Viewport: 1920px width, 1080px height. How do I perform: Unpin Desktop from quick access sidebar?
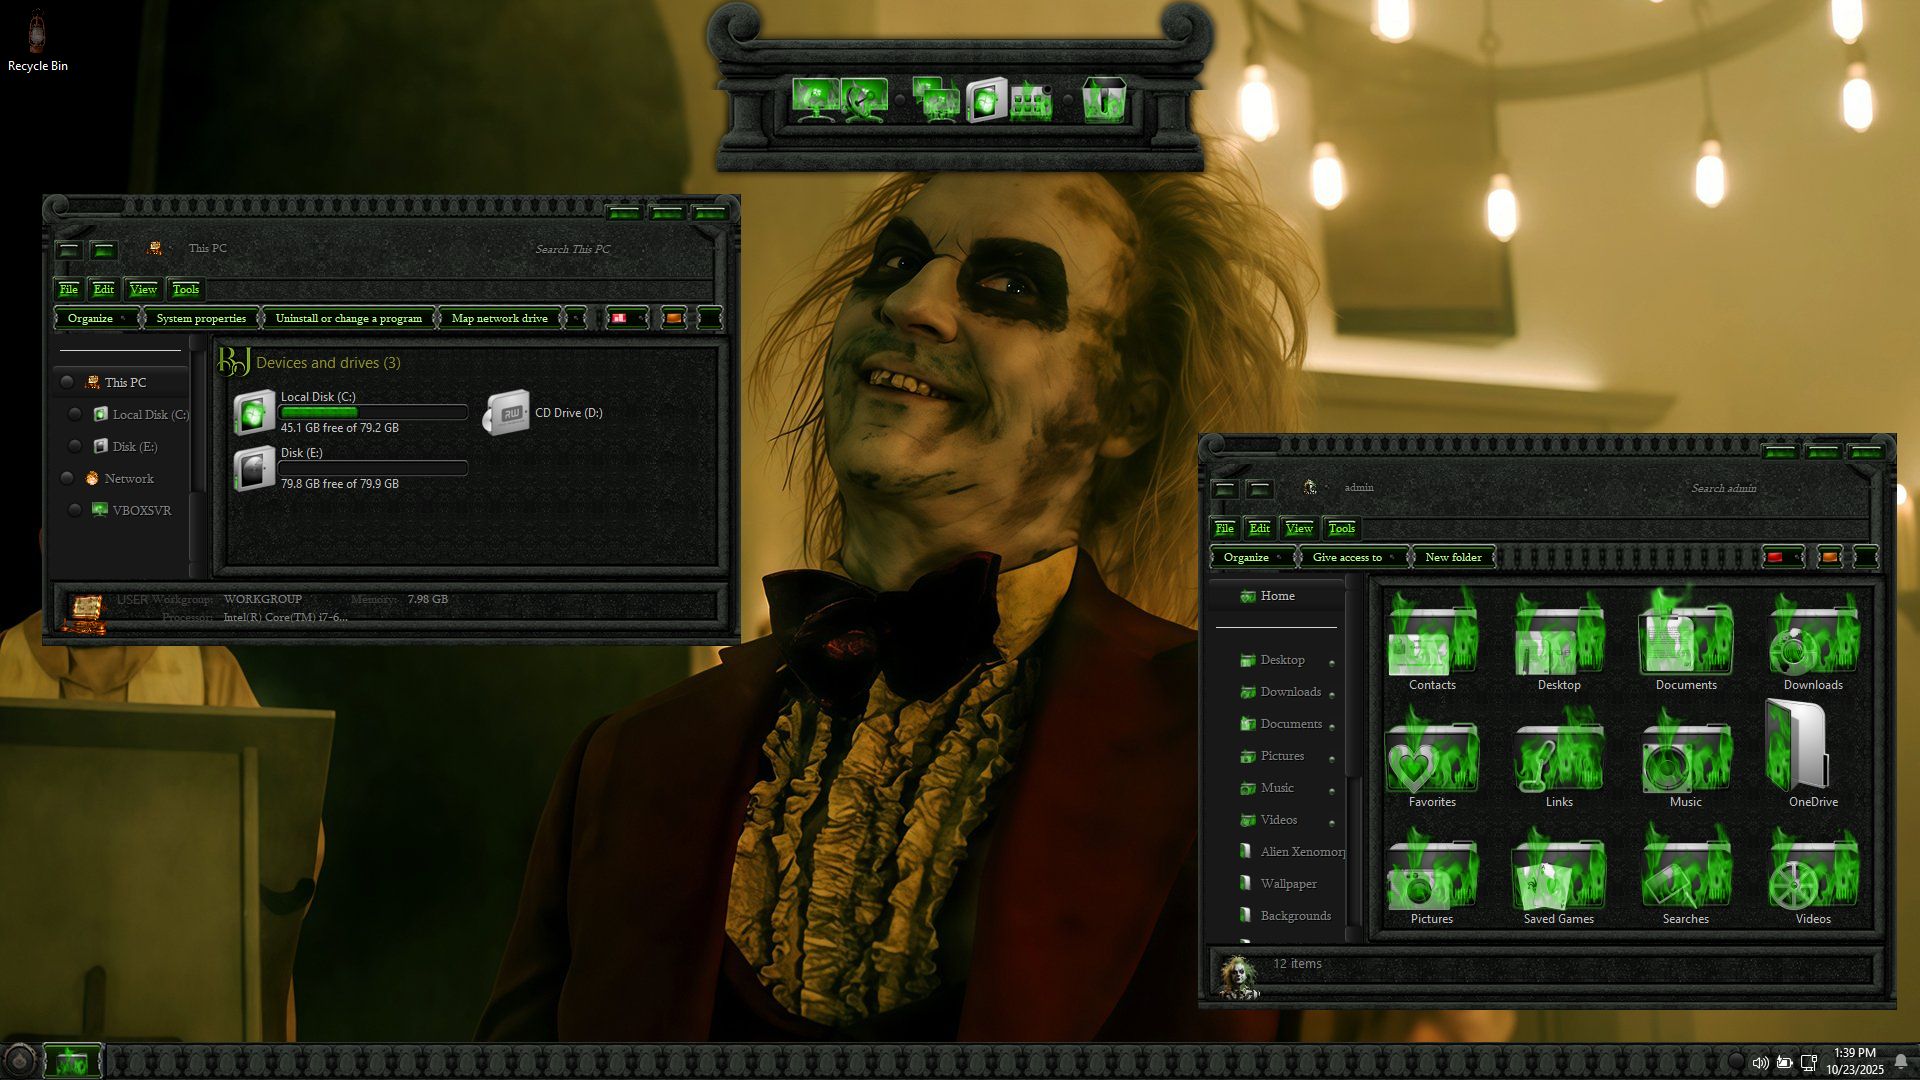click(1331, 663)
